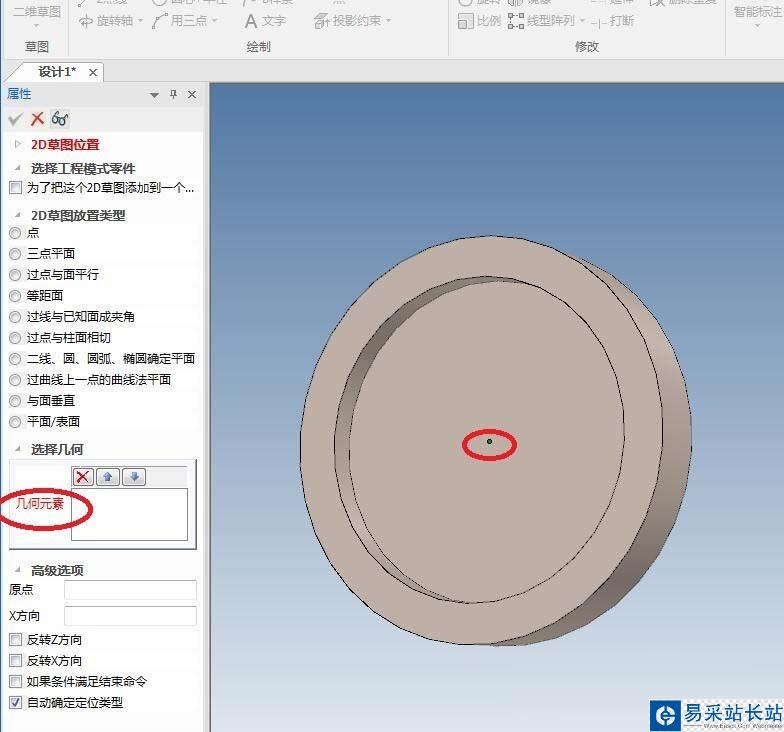
Task: Select 过点与柱面相切 radio option
Action: 15,338
